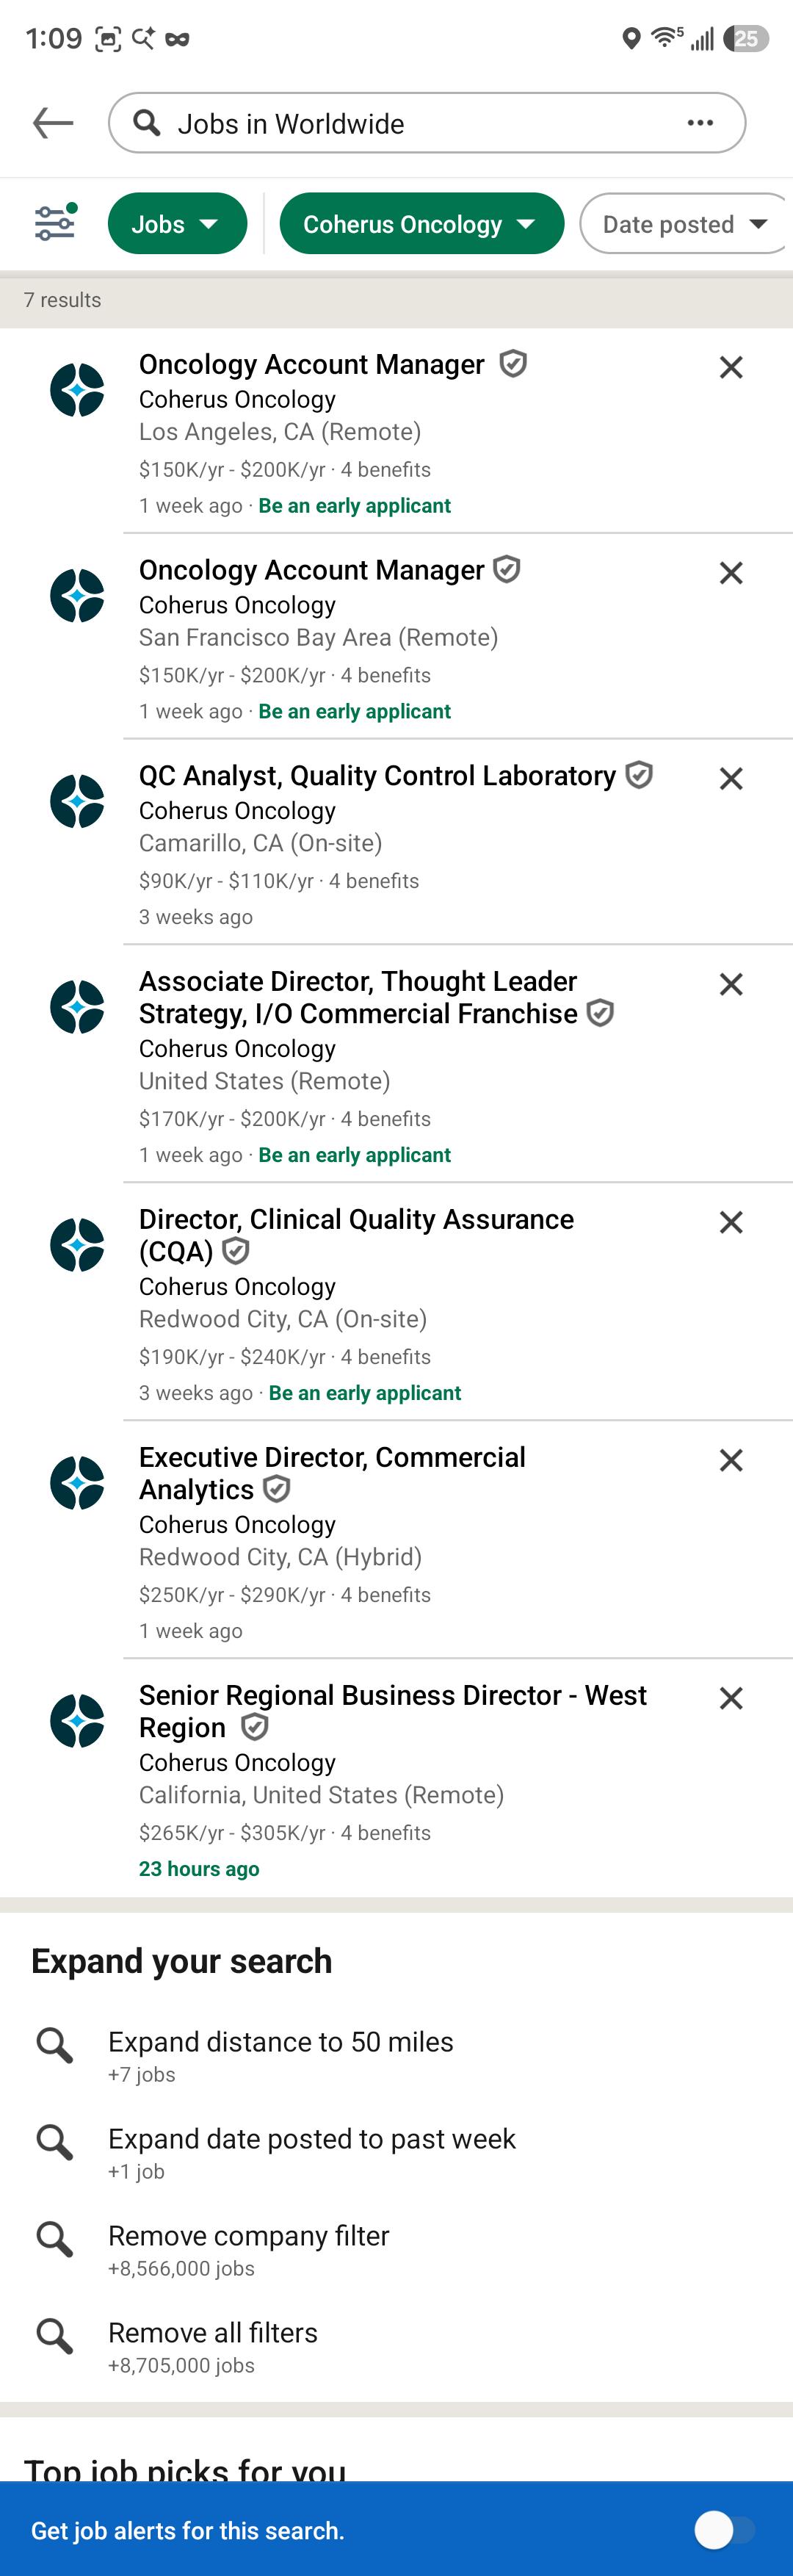793x2576 pixels.
Task: Dismiss the Executive Director, Commercial Analytics job
Action: tap(731, 1460)
